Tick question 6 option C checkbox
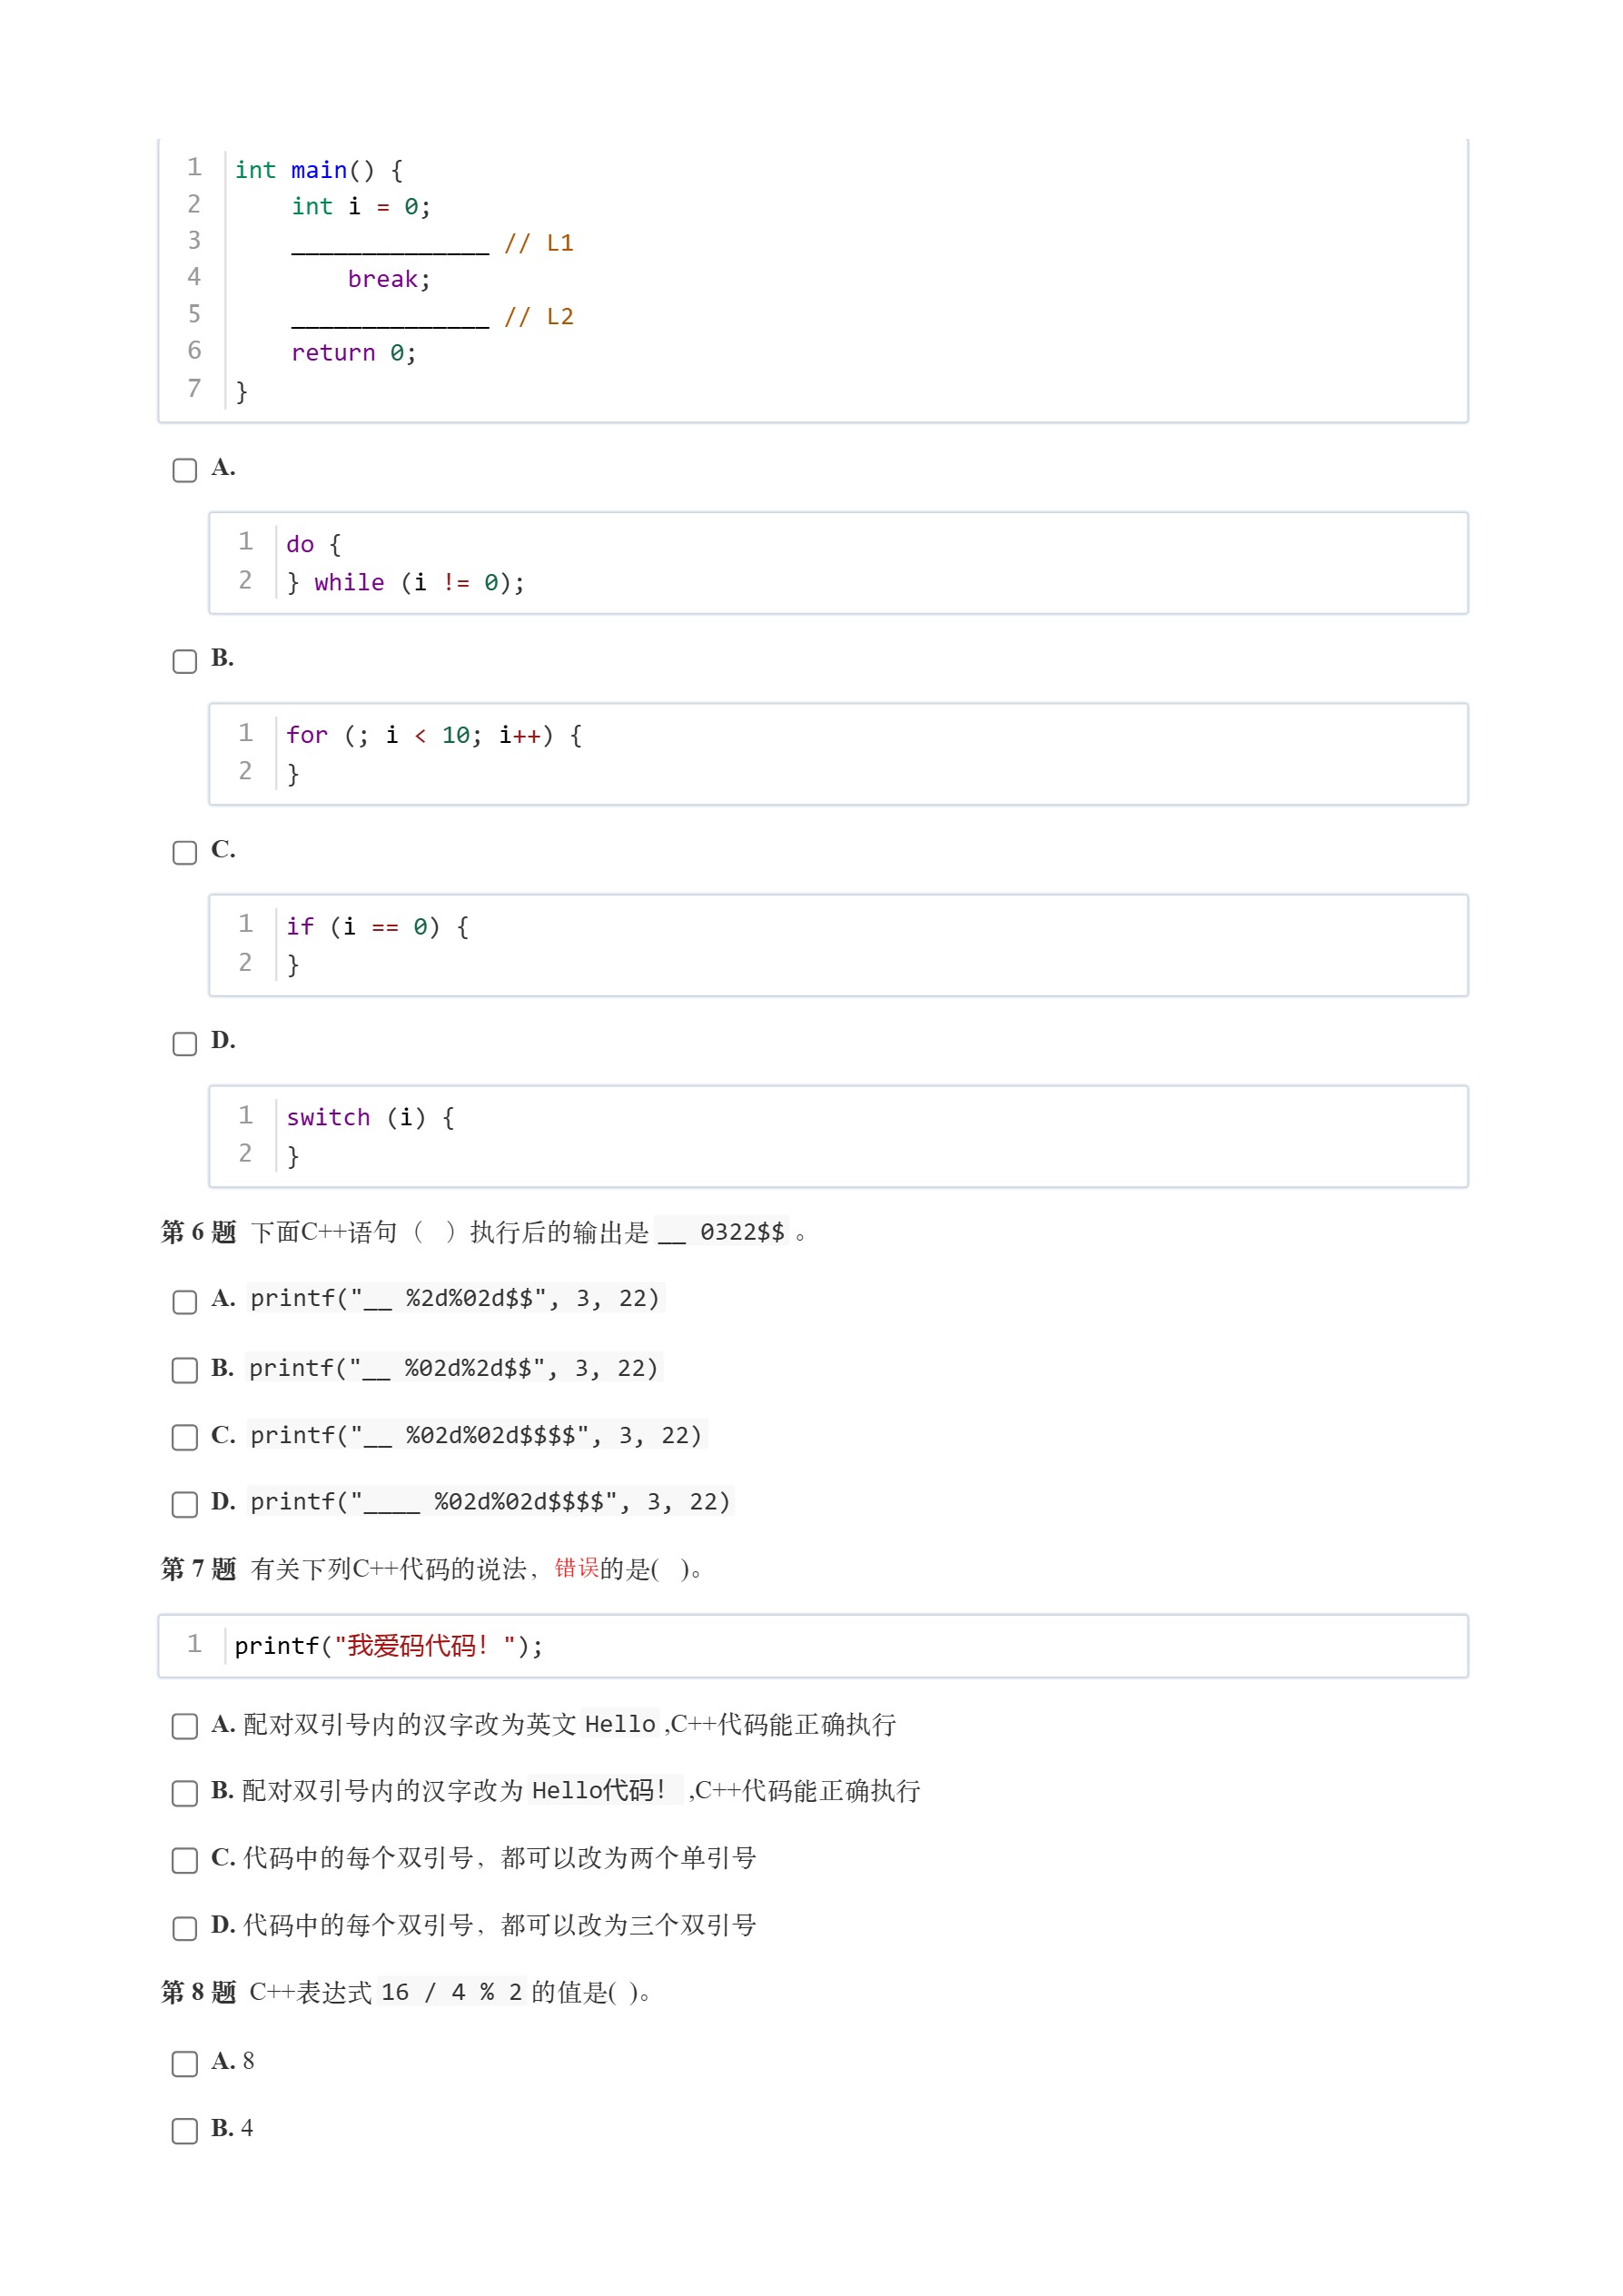Viewport: 1623px width, 2296px height. point(185,1437)
